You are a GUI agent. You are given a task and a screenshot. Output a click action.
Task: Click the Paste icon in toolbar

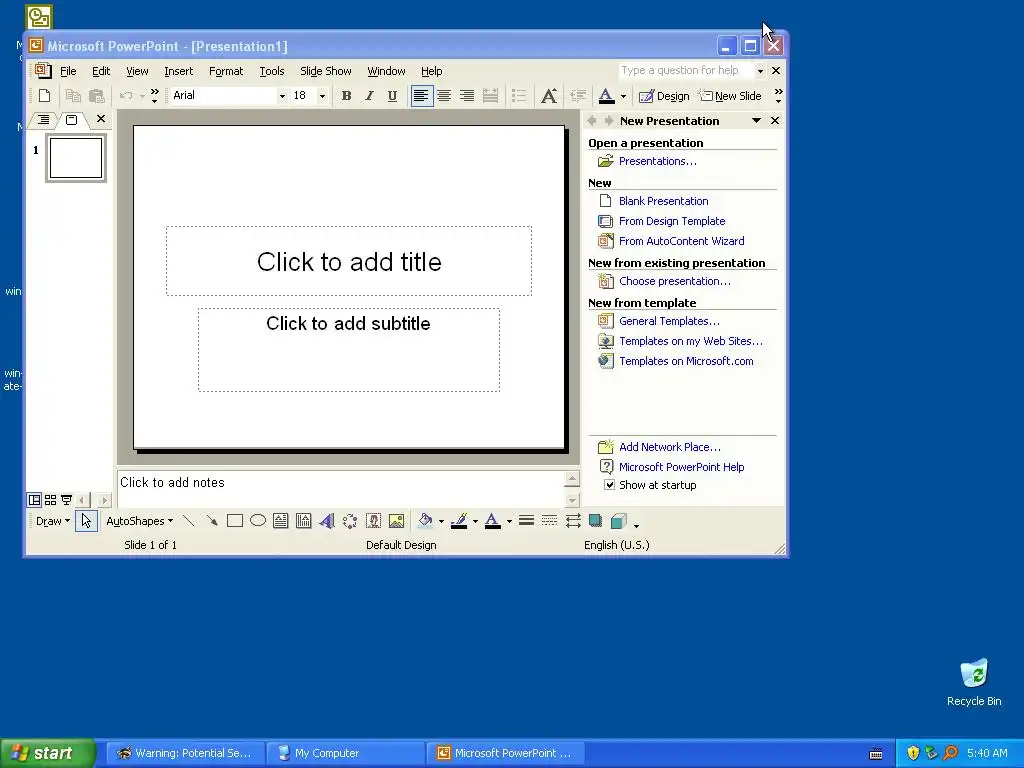pyautogui.click(x=97, y=95)
